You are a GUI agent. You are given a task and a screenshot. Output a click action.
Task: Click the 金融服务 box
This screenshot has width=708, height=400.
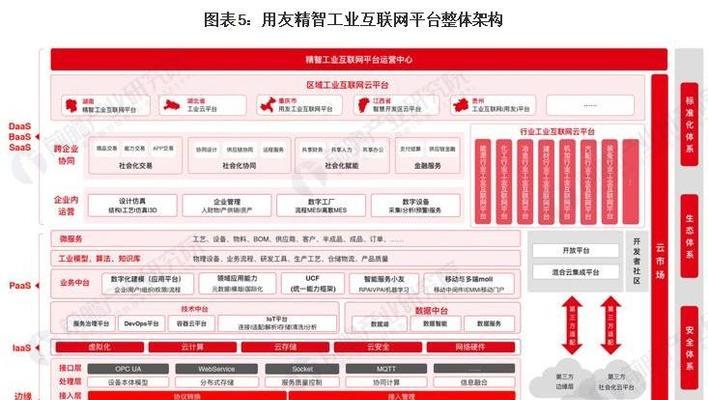click(428, 156)
